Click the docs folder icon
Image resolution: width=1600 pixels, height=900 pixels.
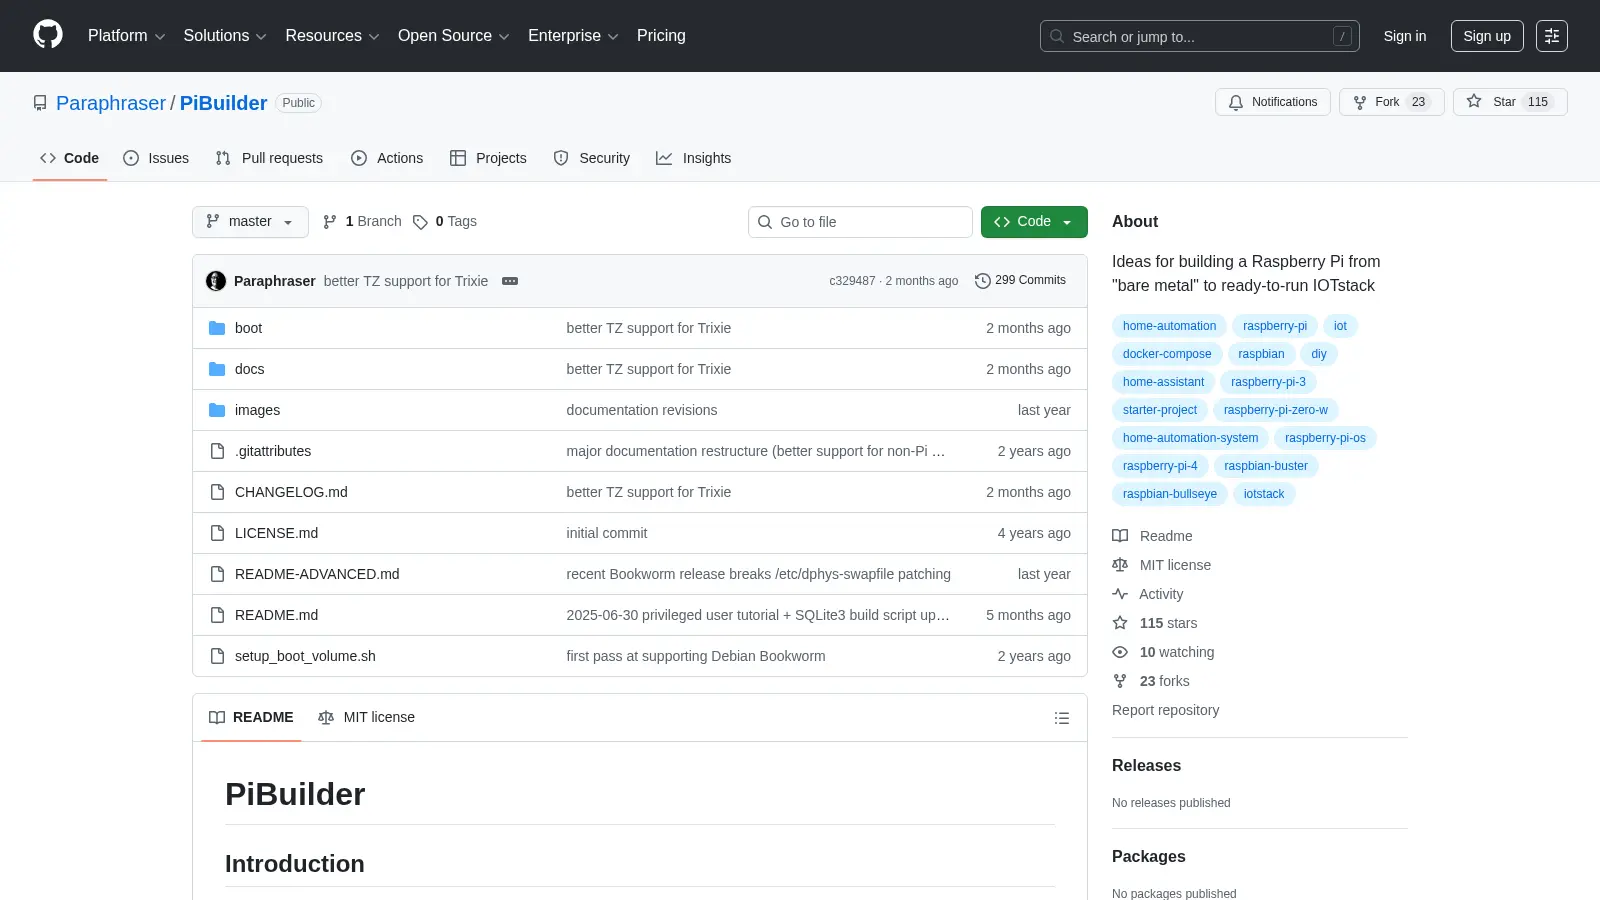tap(217, 369)
